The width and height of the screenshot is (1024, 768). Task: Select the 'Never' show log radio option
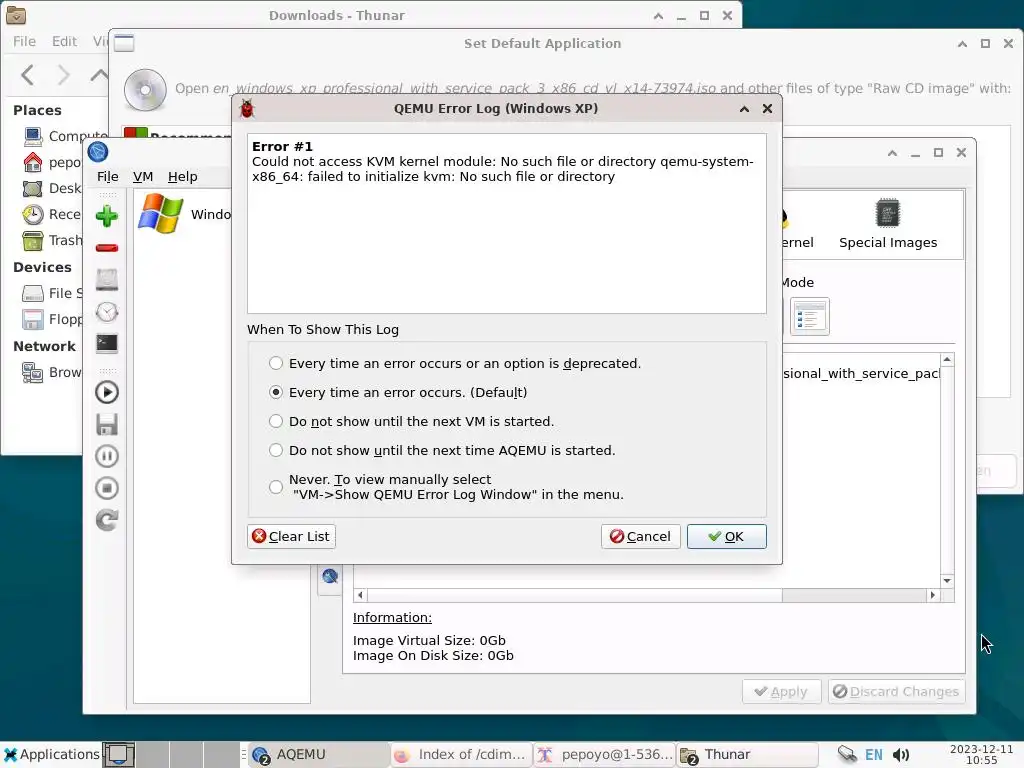point(276,487)
